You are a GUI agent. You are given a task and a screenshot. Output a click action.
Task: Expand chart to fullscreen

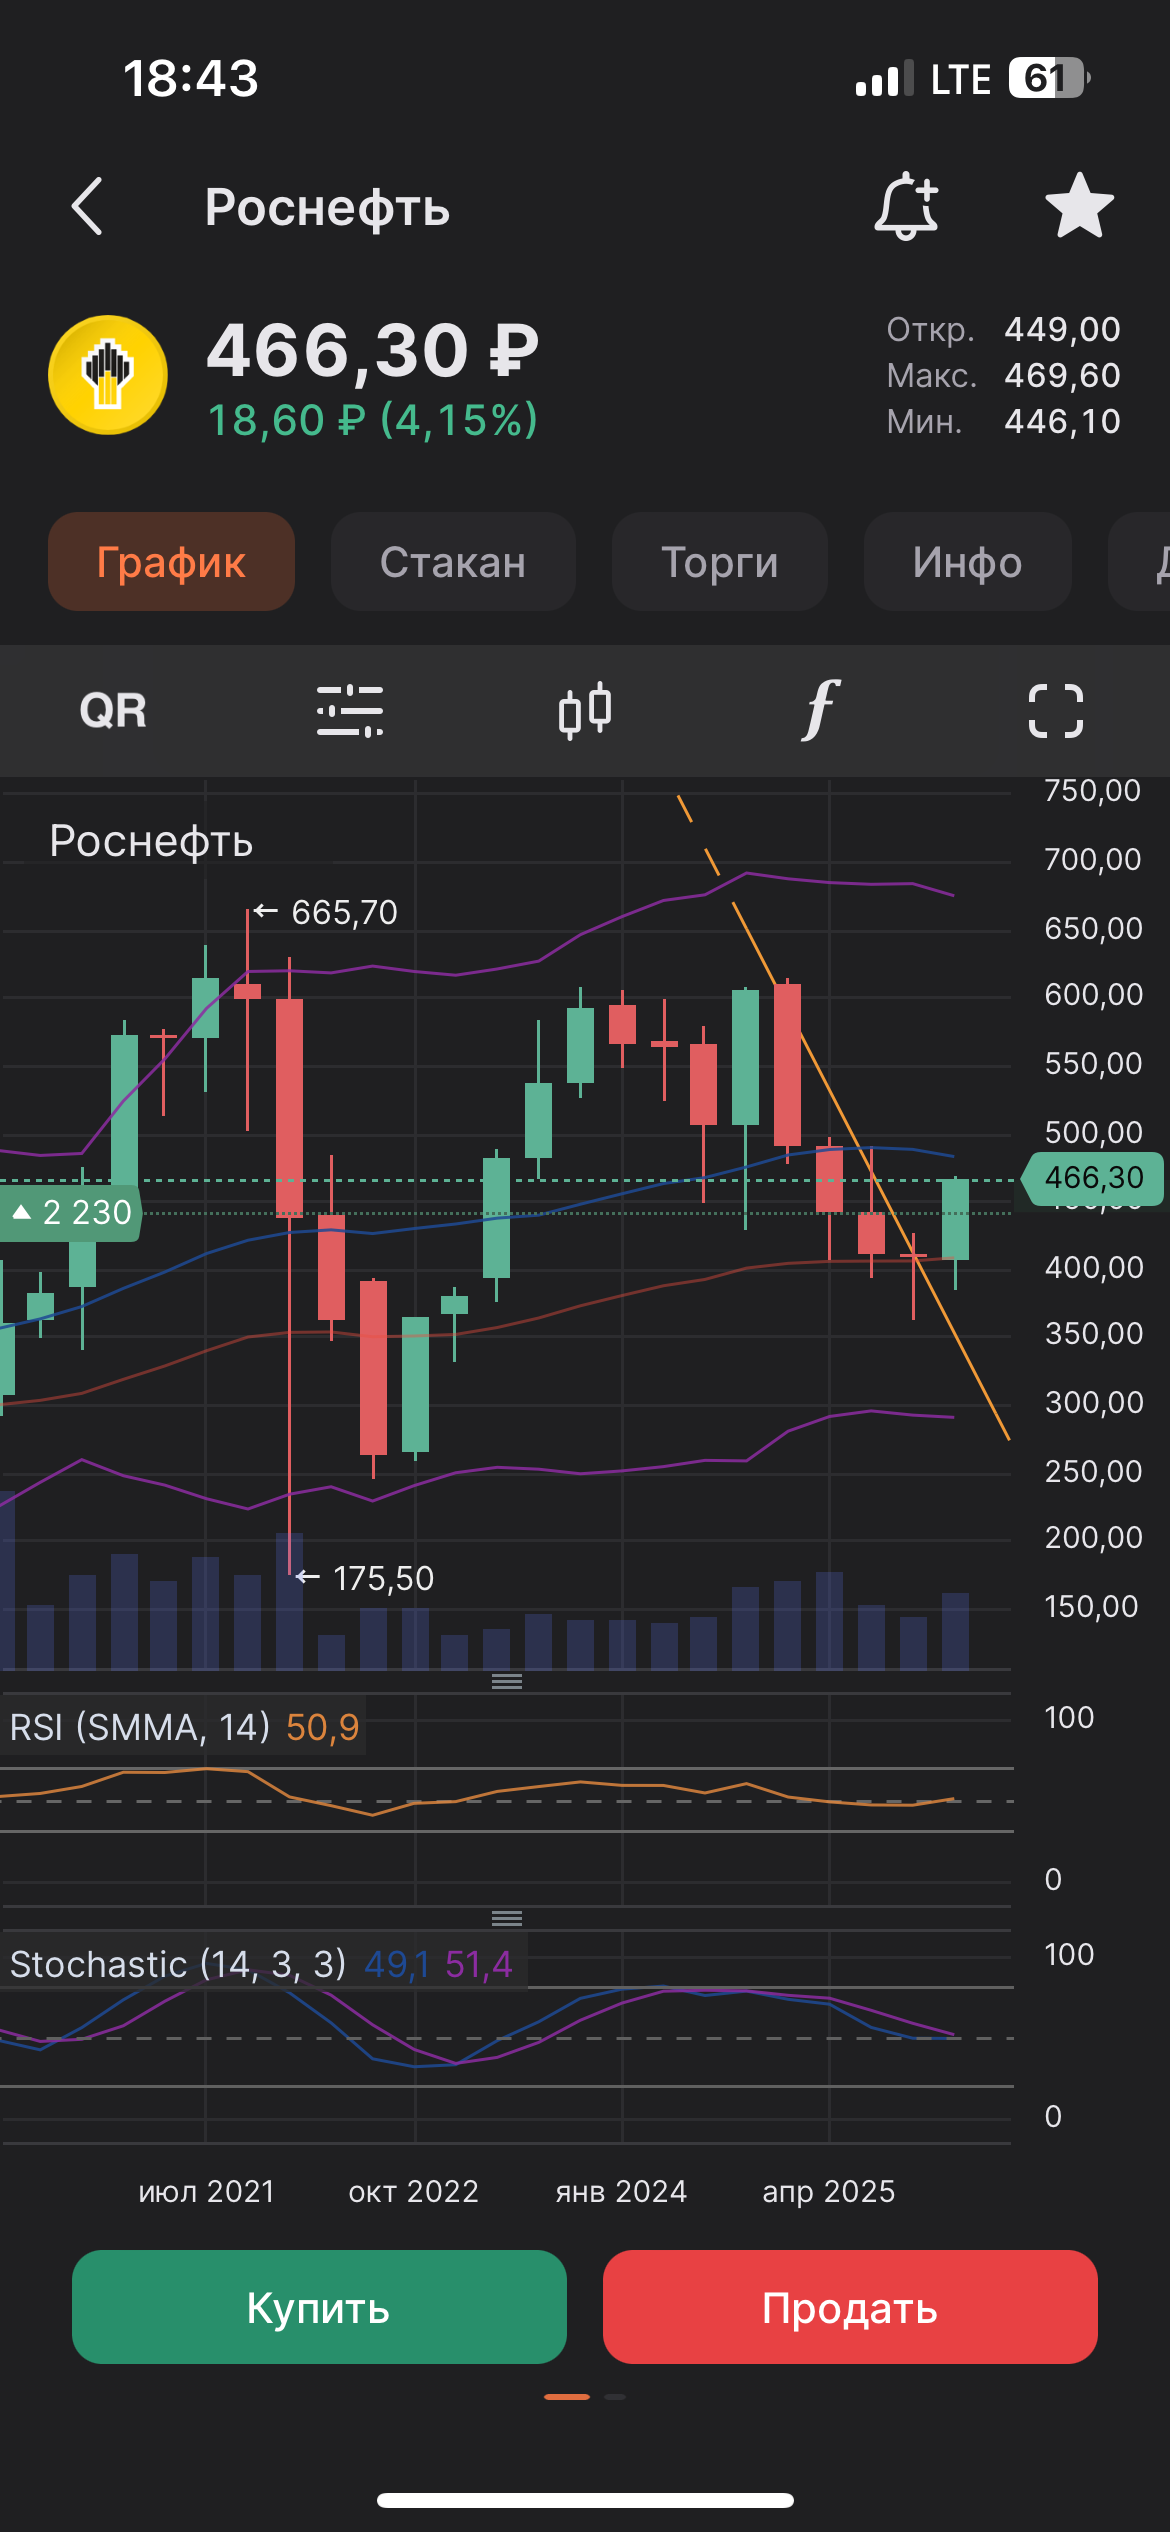click(x=1056, y=711)
